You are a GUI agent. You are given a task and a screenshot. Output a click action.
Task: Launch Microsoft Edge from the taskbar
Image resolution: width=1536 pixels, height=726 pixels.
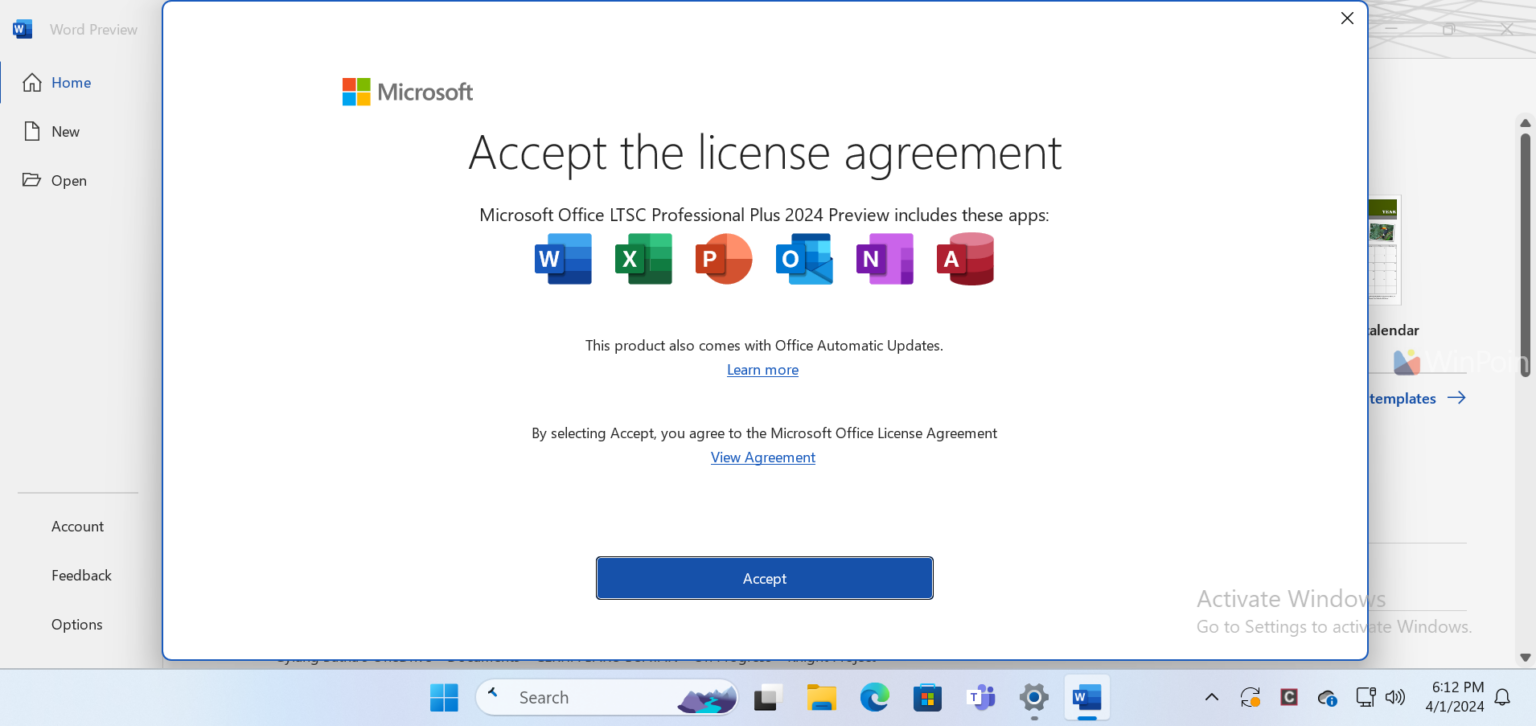coord(874,697)
